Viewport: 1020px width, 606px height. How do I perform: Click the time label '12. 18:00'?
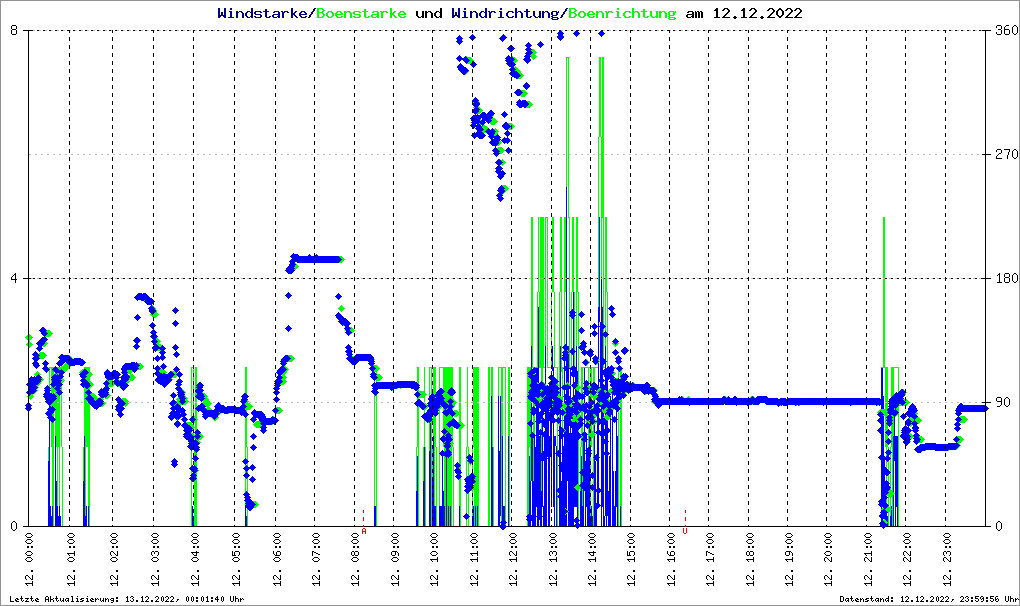[x=750, y=559]
